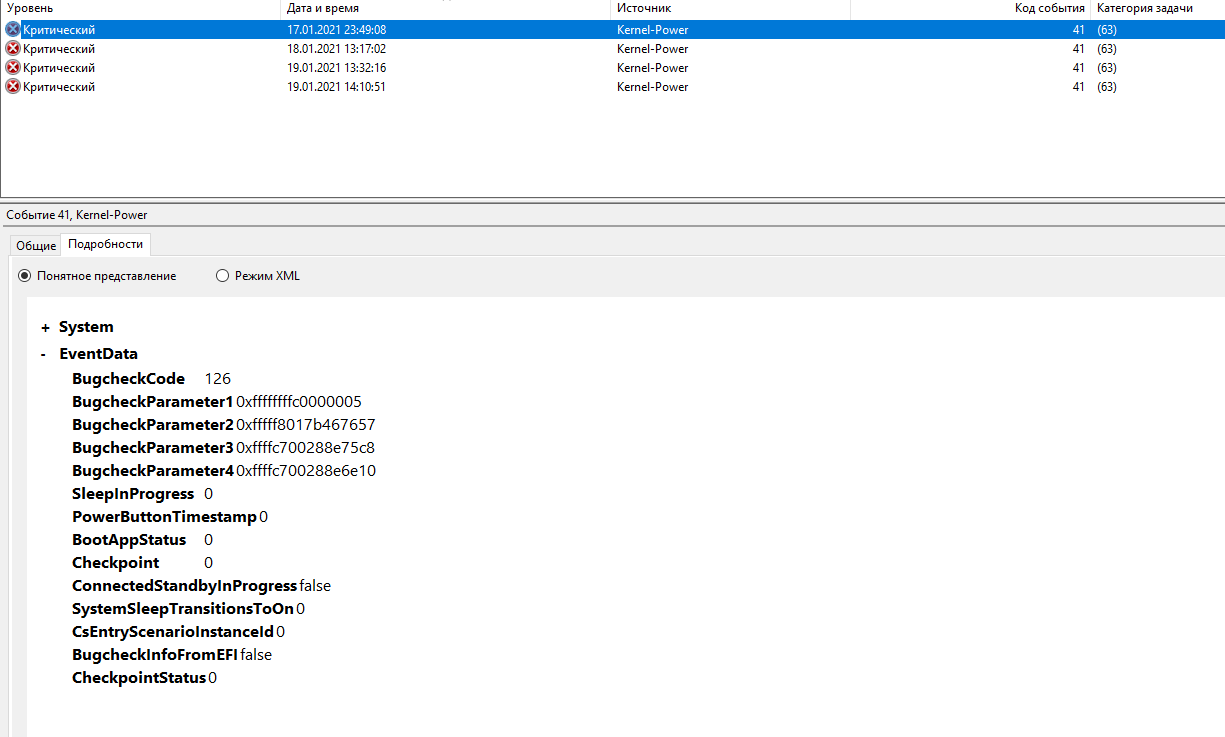Click the BugcheckCode label
Viewport: 1225px width, 737px height.
pyautogui.click(x=128, y=379)
